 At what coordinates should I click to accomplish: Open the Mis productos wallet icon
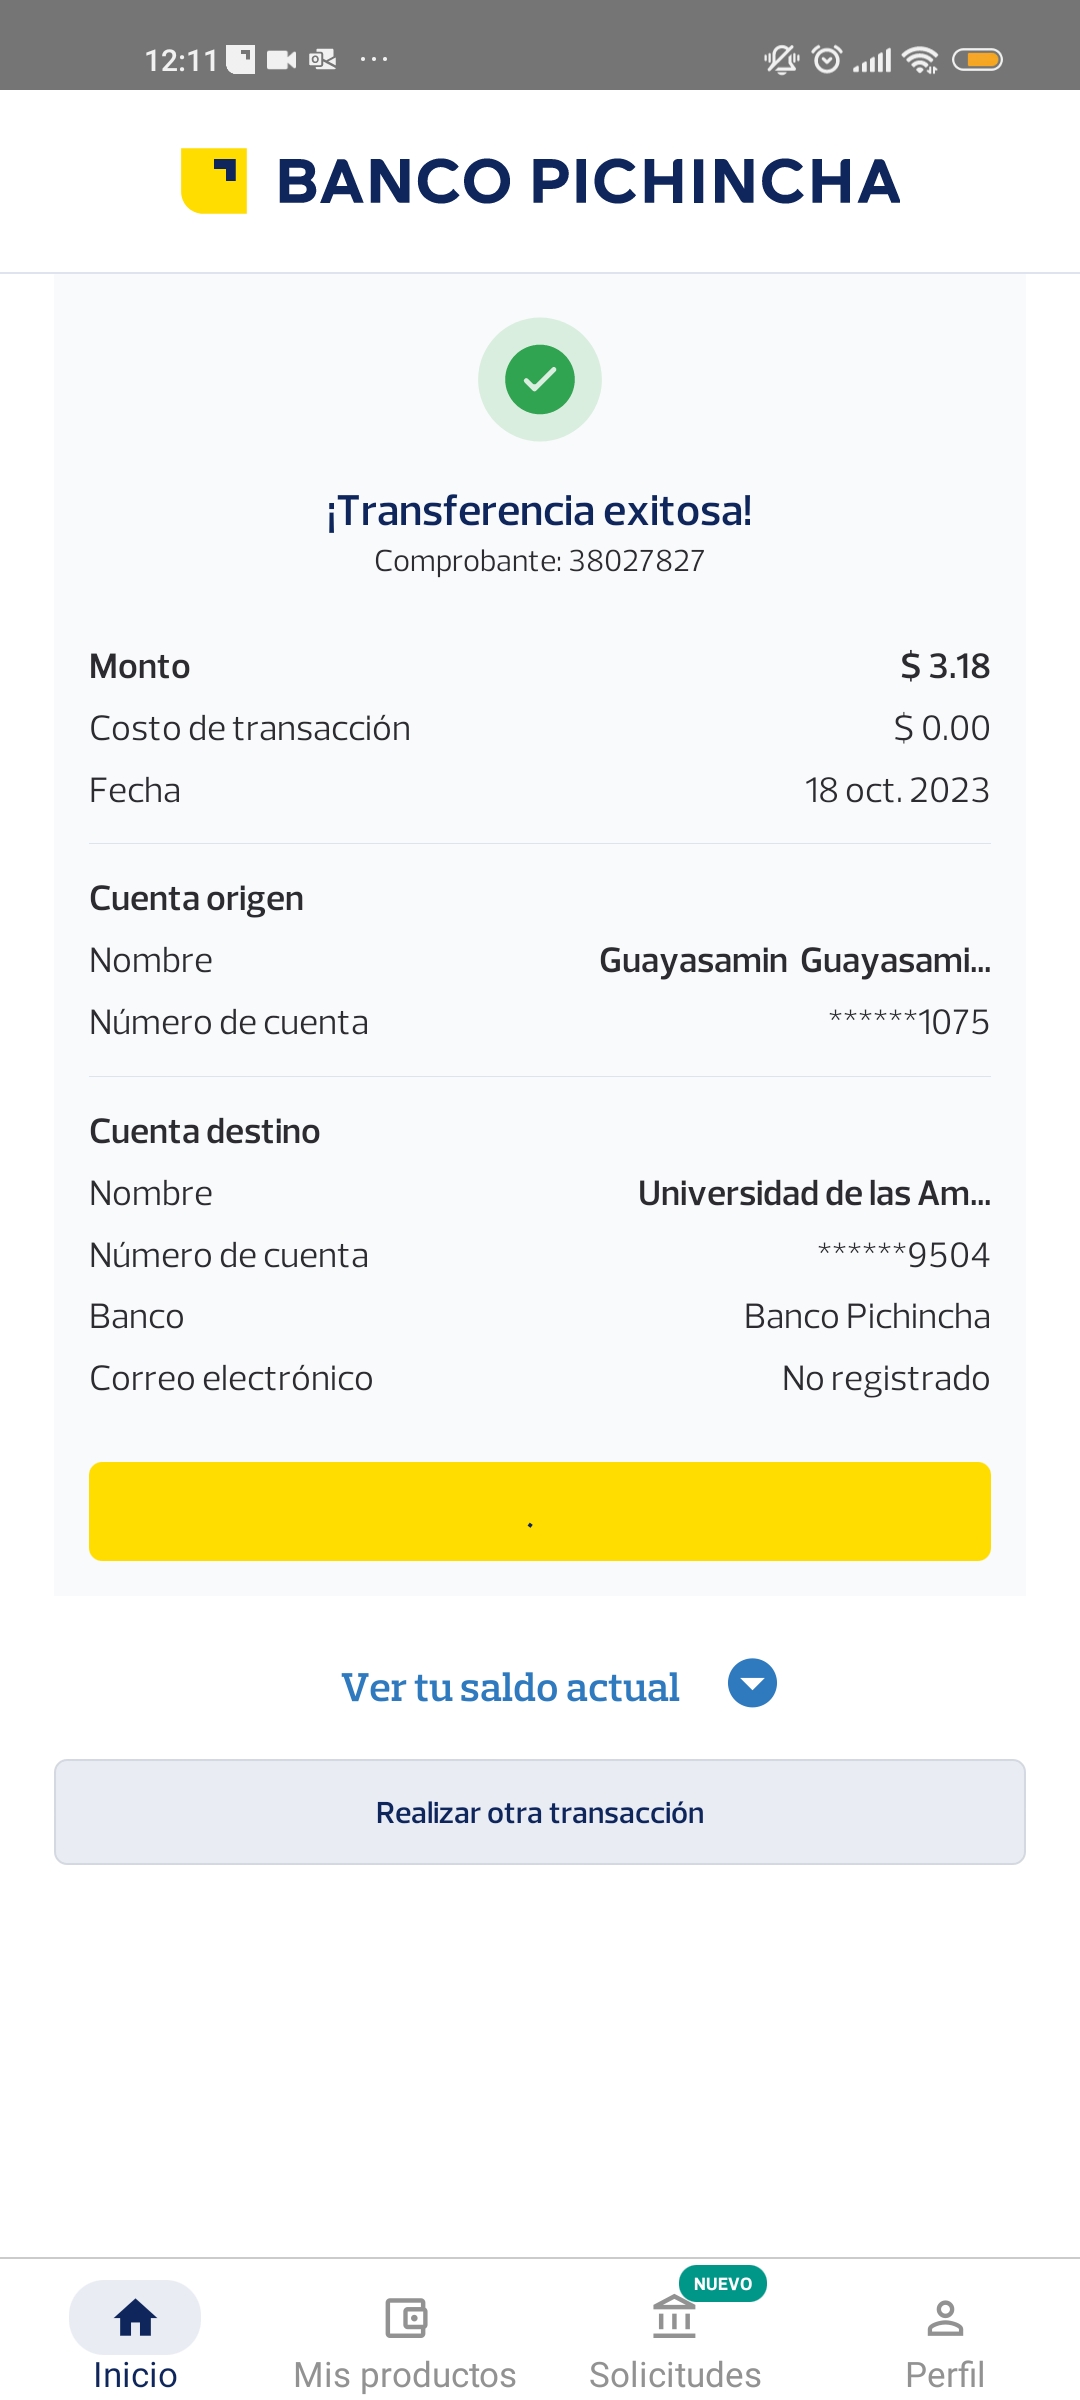click(405, 2317)
